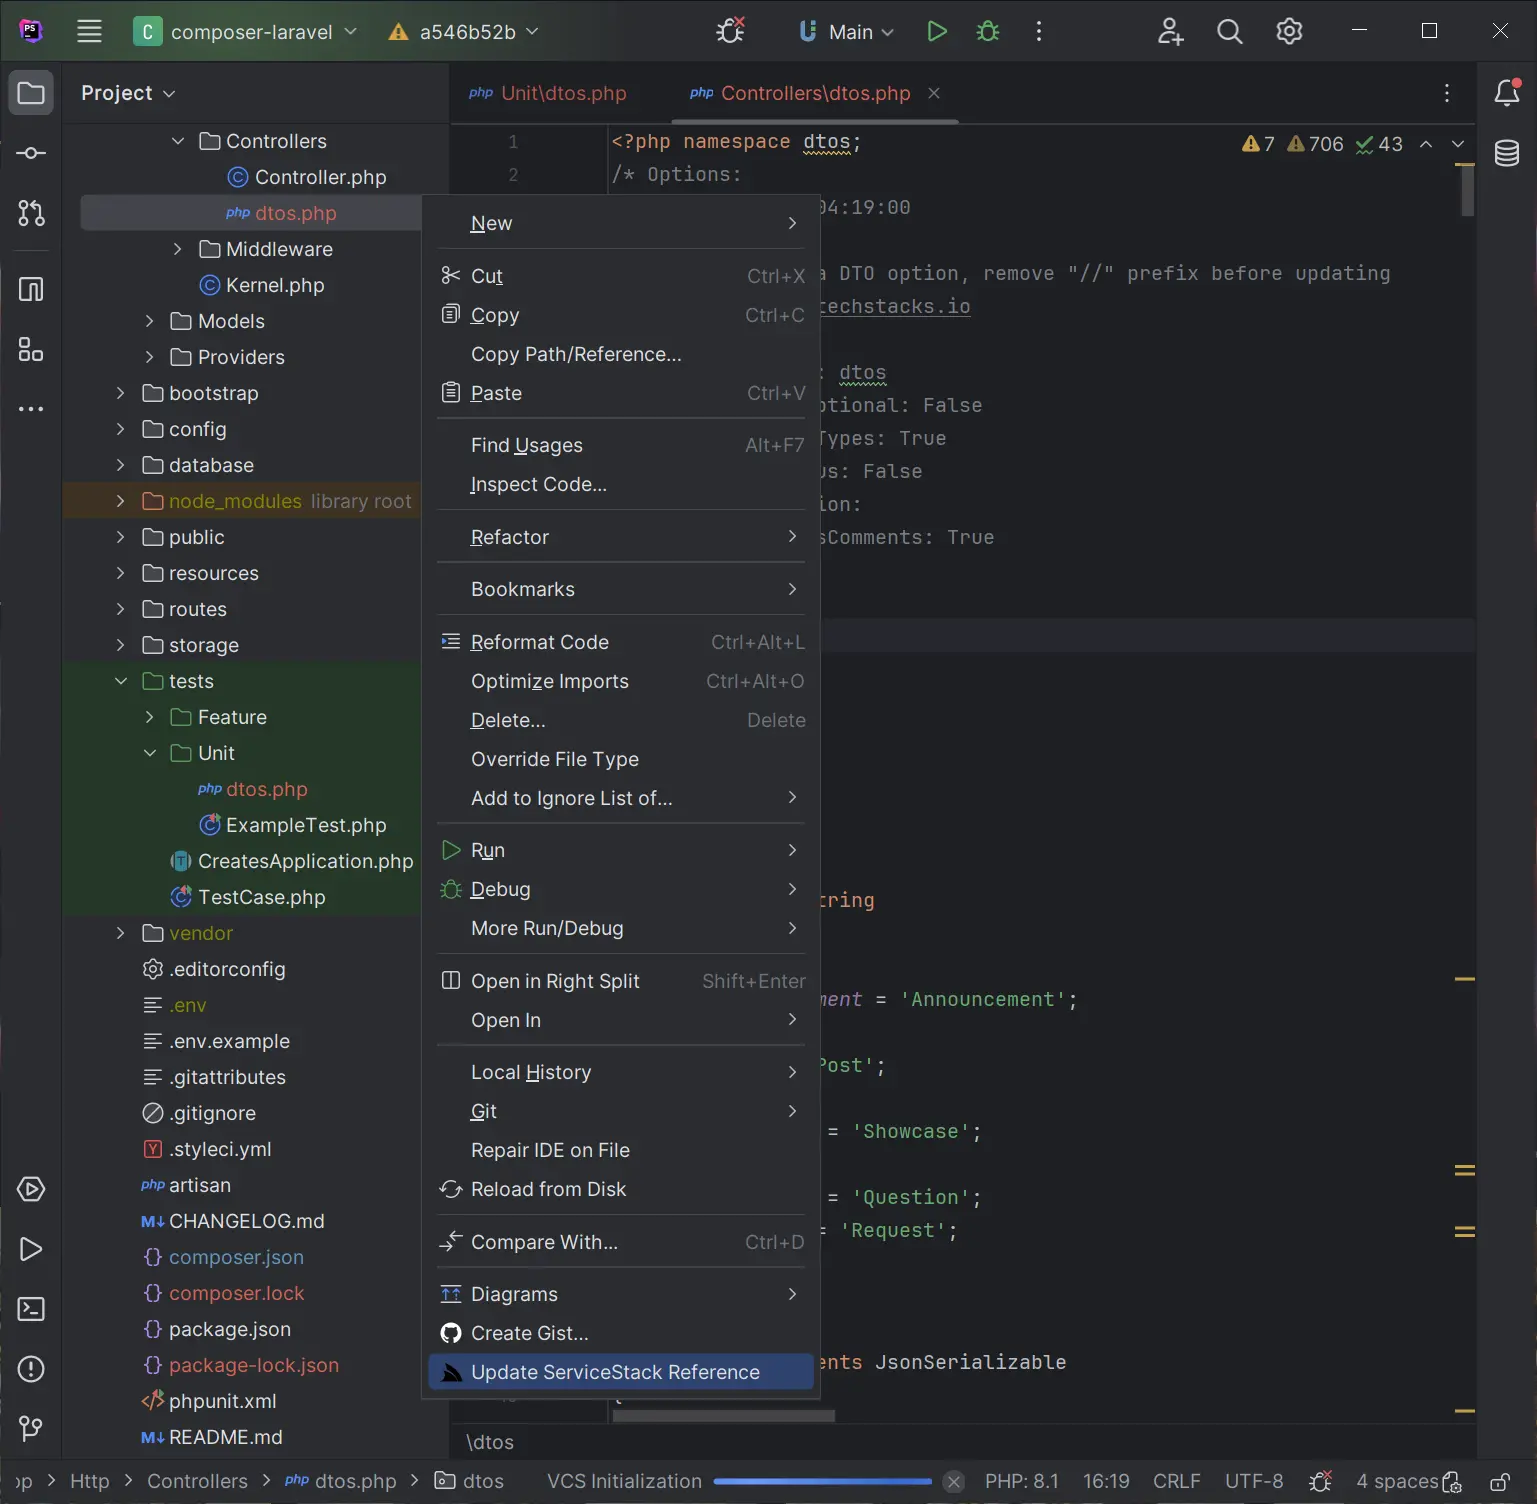Open Code With Me user icon
Image resolution: width=1537 pixels, height=1504 pixels.
1170,31
